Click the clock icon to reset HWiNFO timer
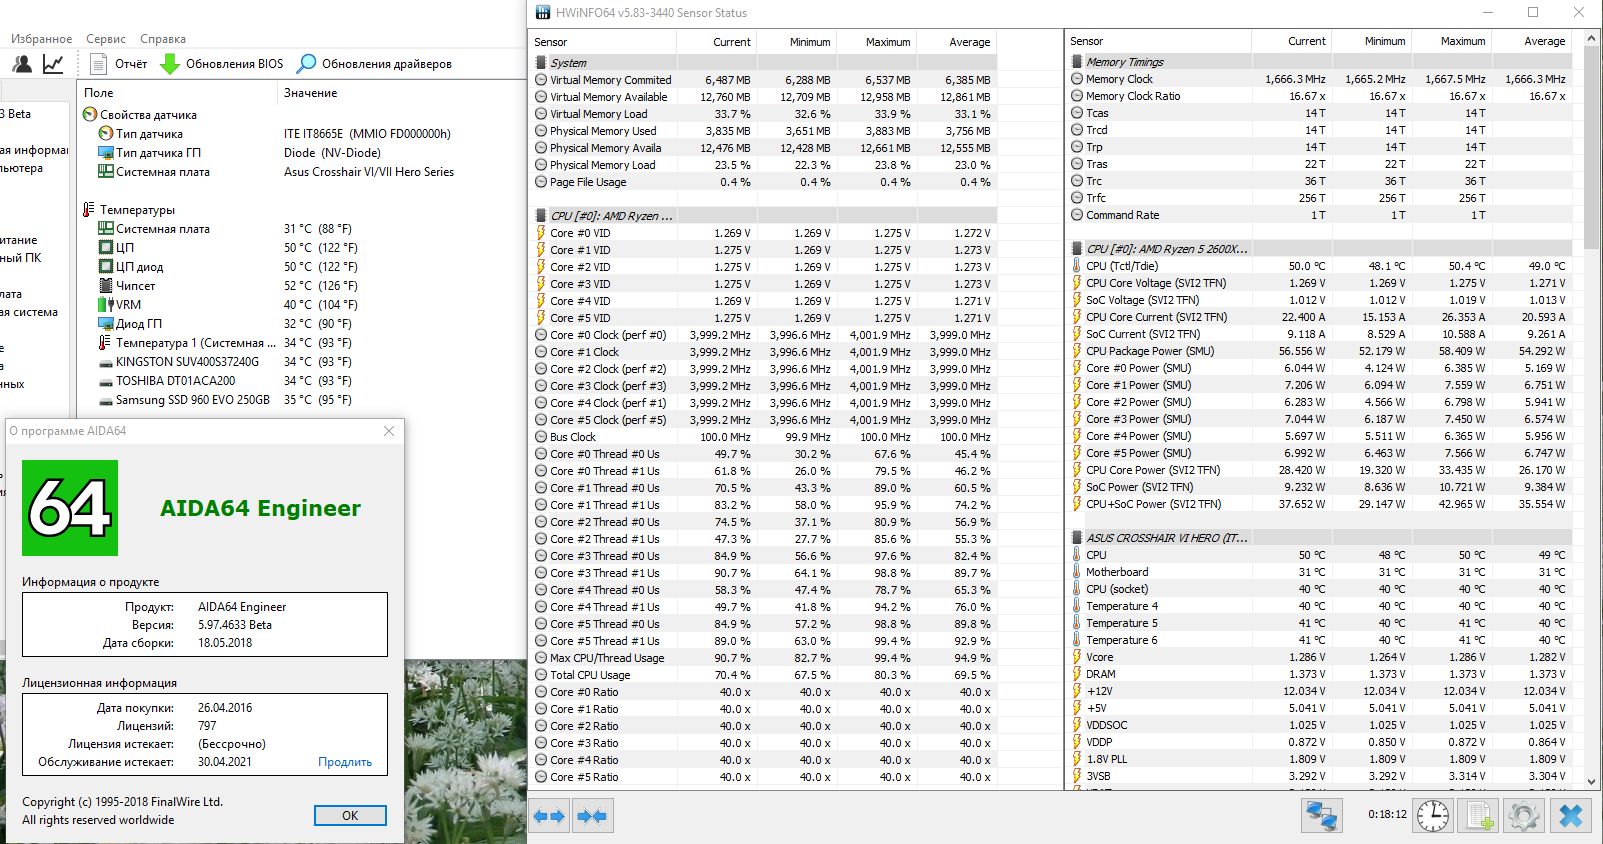Viewport: 1603px width, 844px height. [1433, 816]
